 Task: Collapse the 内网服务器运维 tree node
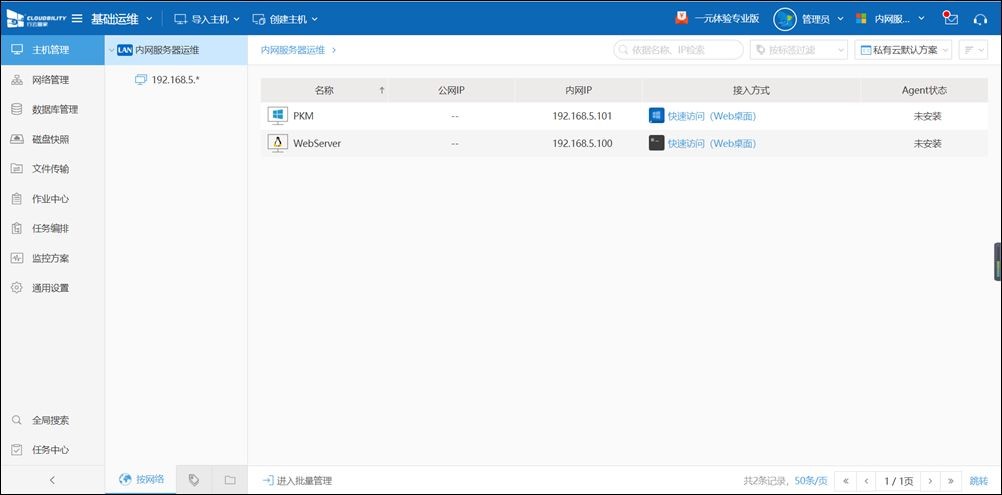[x=110, y=49]
